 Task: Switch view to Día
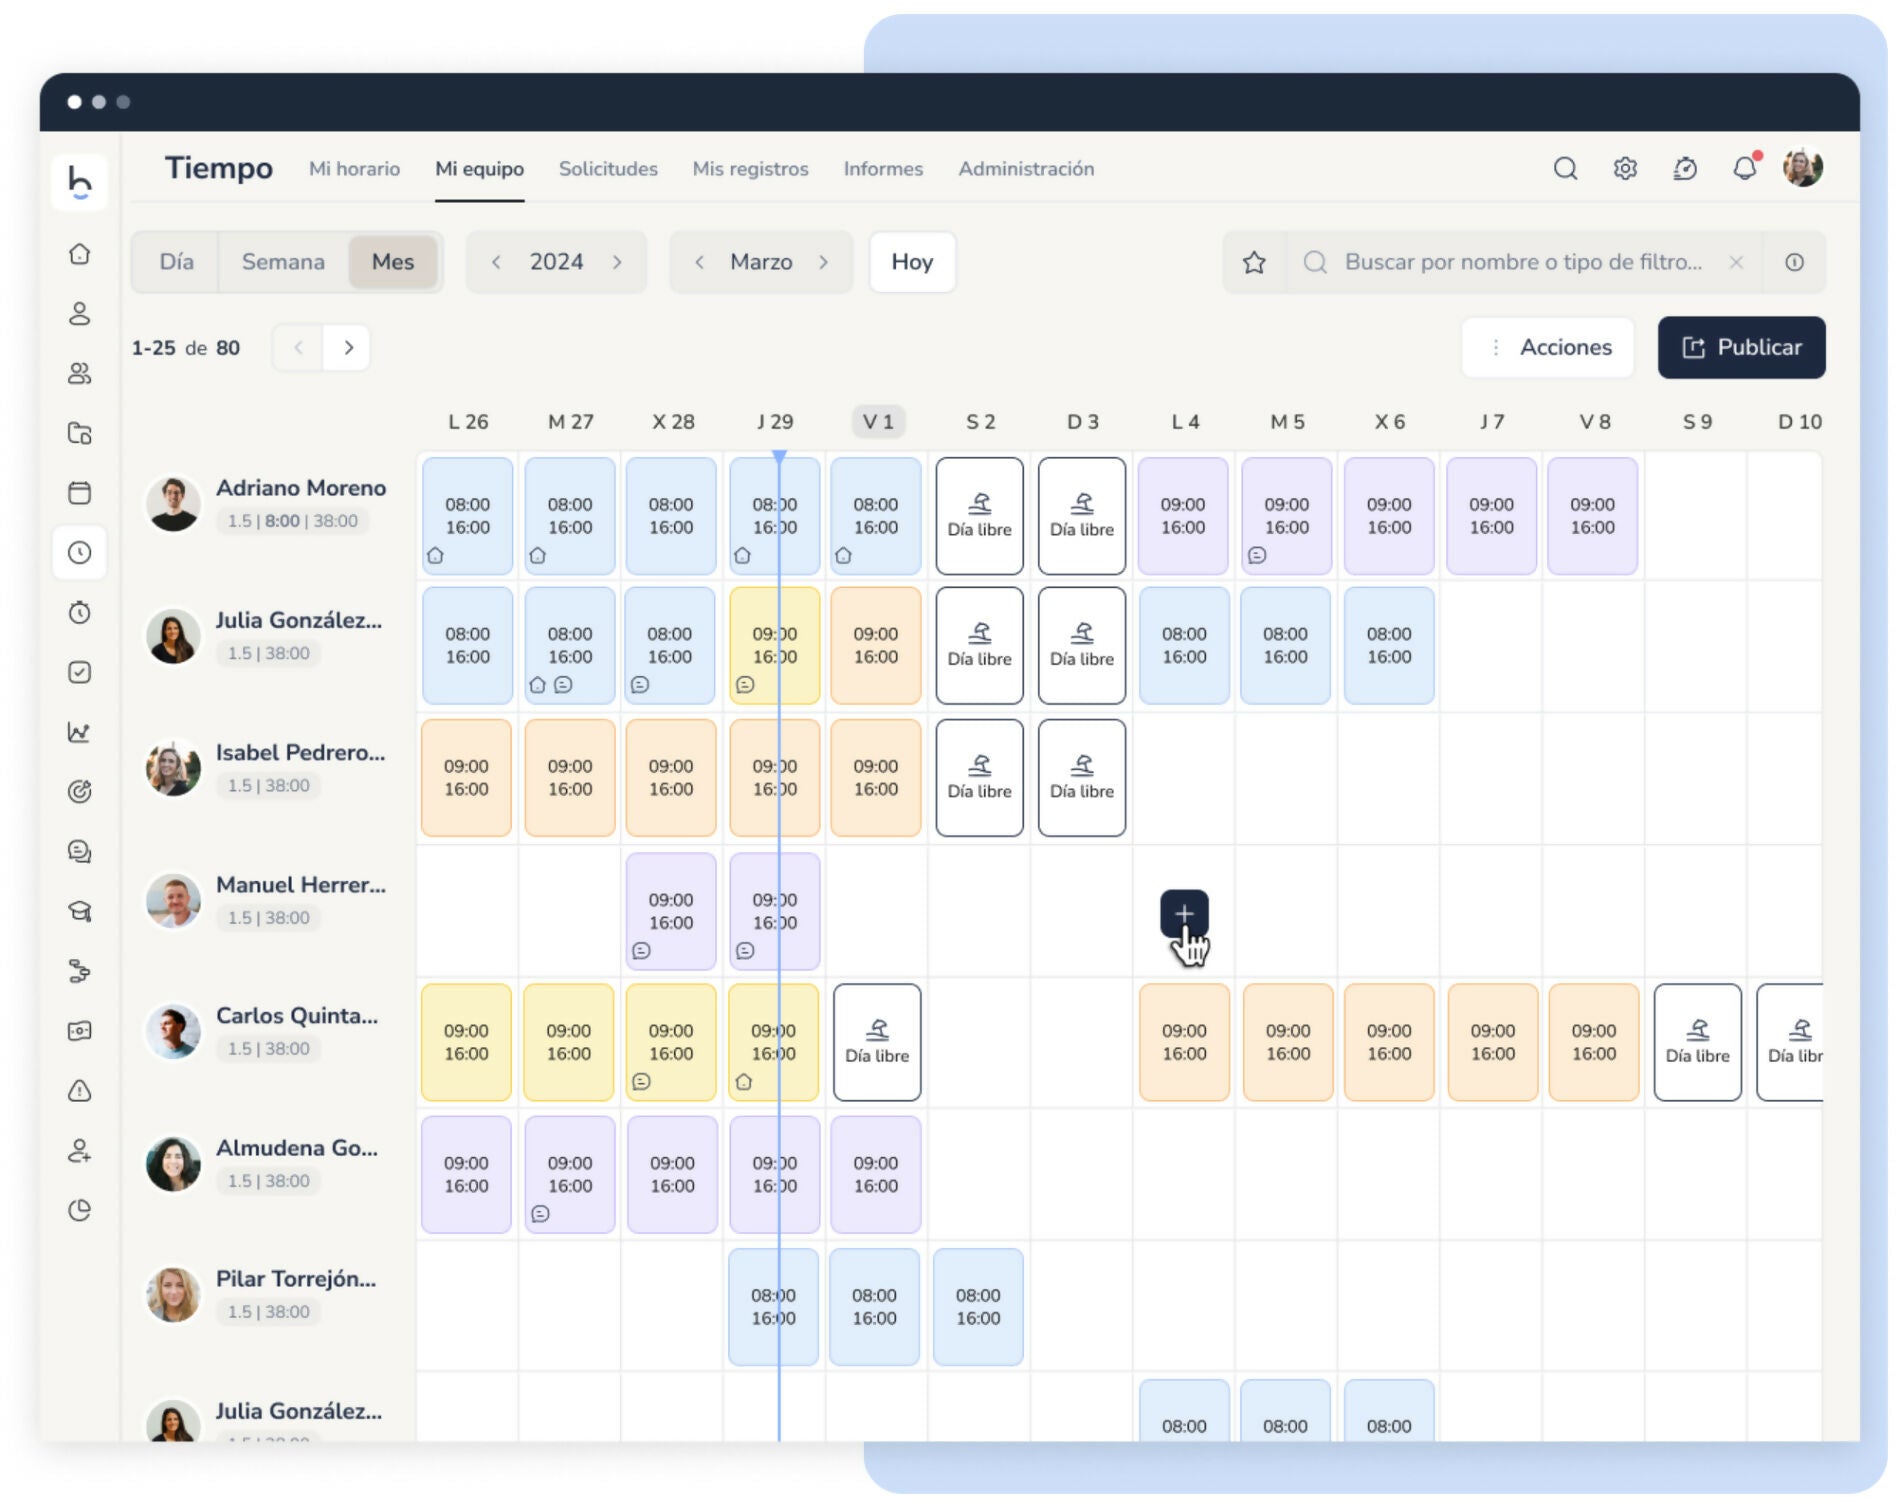coord(176,262)
